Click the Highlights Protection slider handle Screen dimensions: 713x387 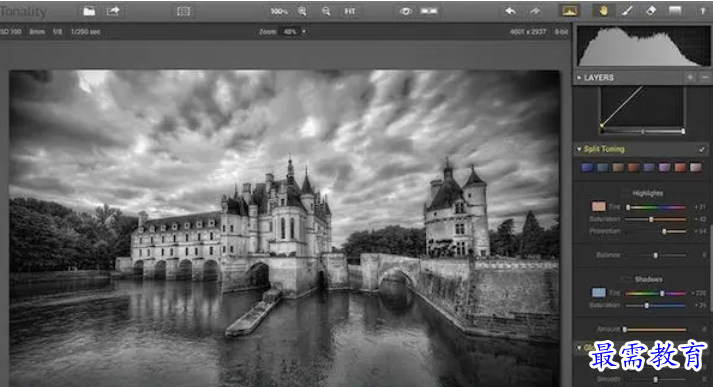pos(664,231)
